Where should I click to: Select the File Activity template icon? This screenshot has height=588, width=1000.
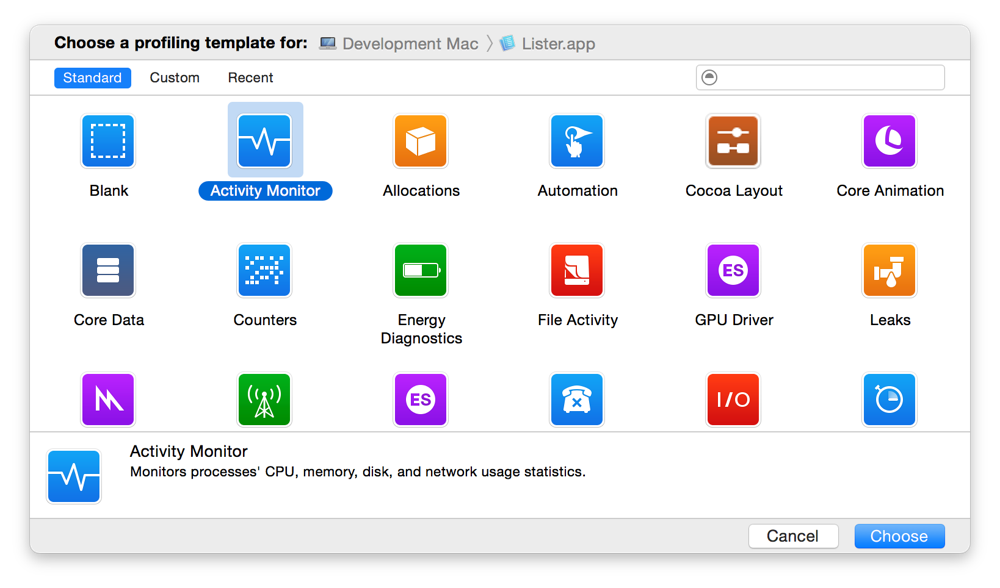[x=577, y=271]
